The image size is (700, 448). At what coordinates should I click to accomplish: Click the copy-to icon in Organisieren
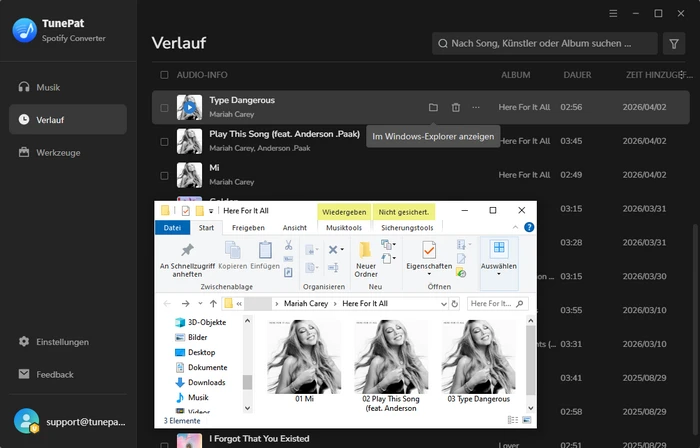pyautogui.click(x=311, y=268)
